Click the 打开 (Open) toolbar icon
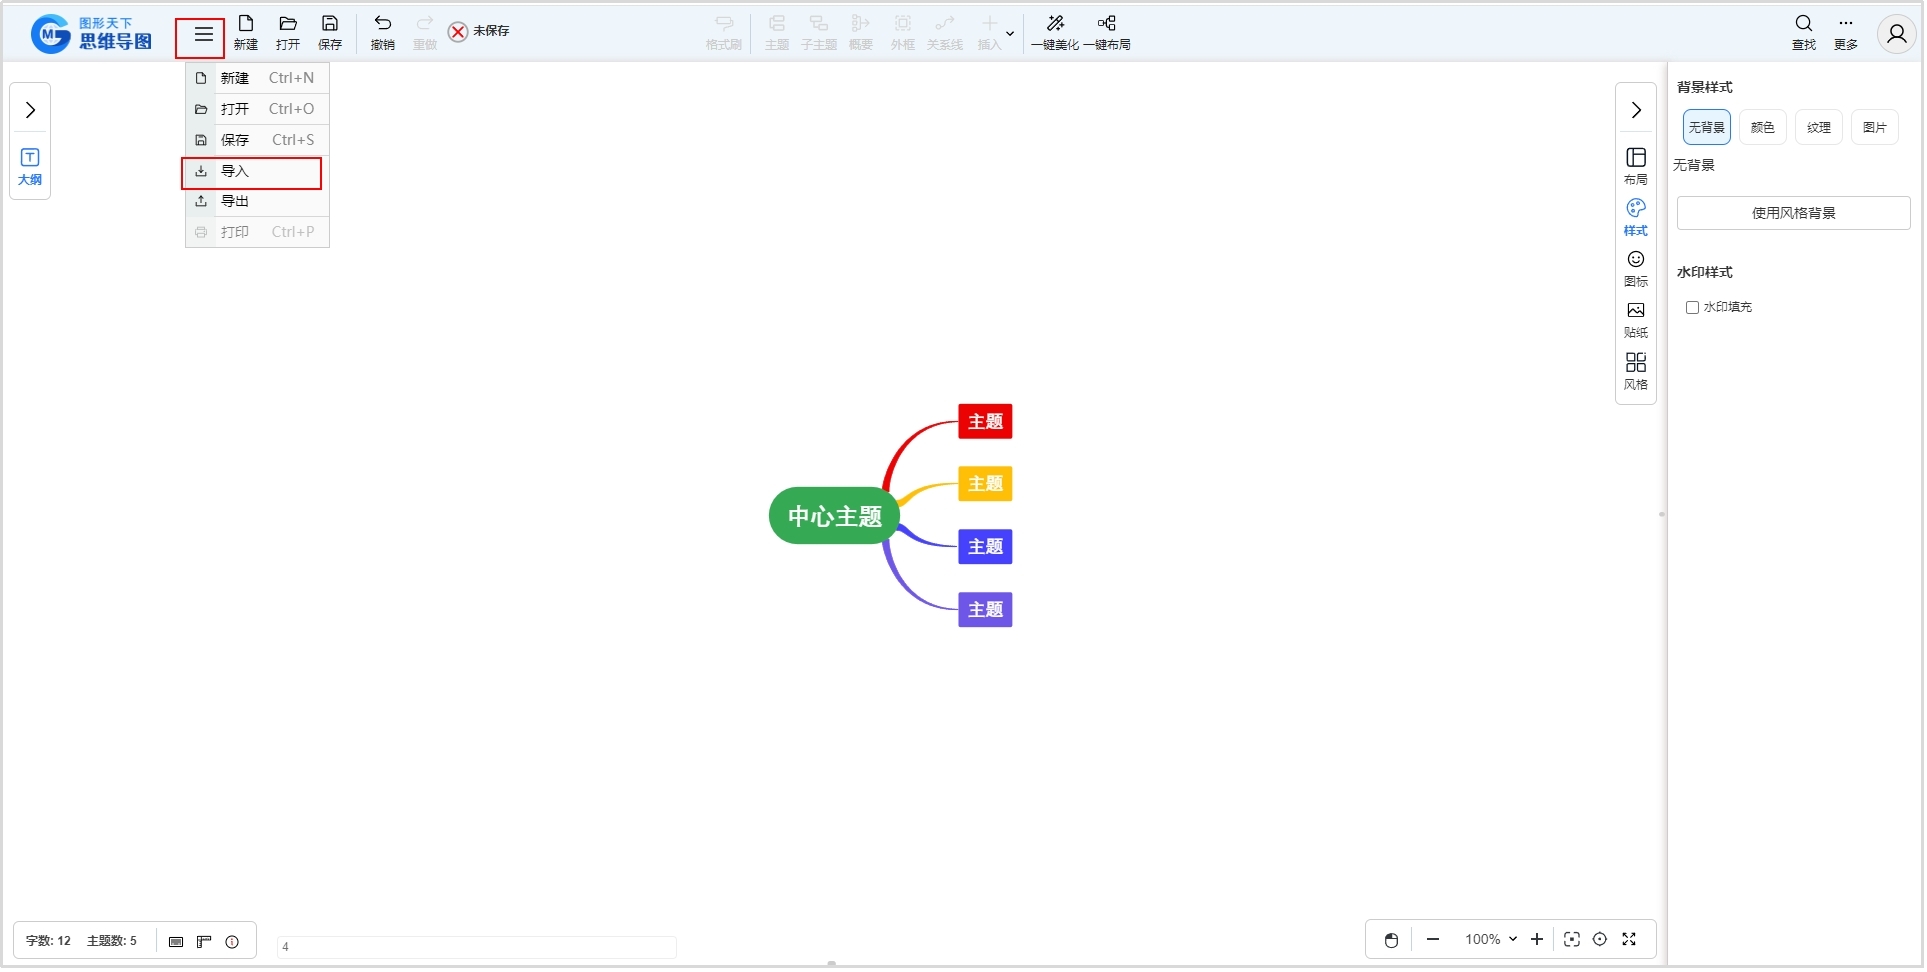 click(x=288, y=33)
